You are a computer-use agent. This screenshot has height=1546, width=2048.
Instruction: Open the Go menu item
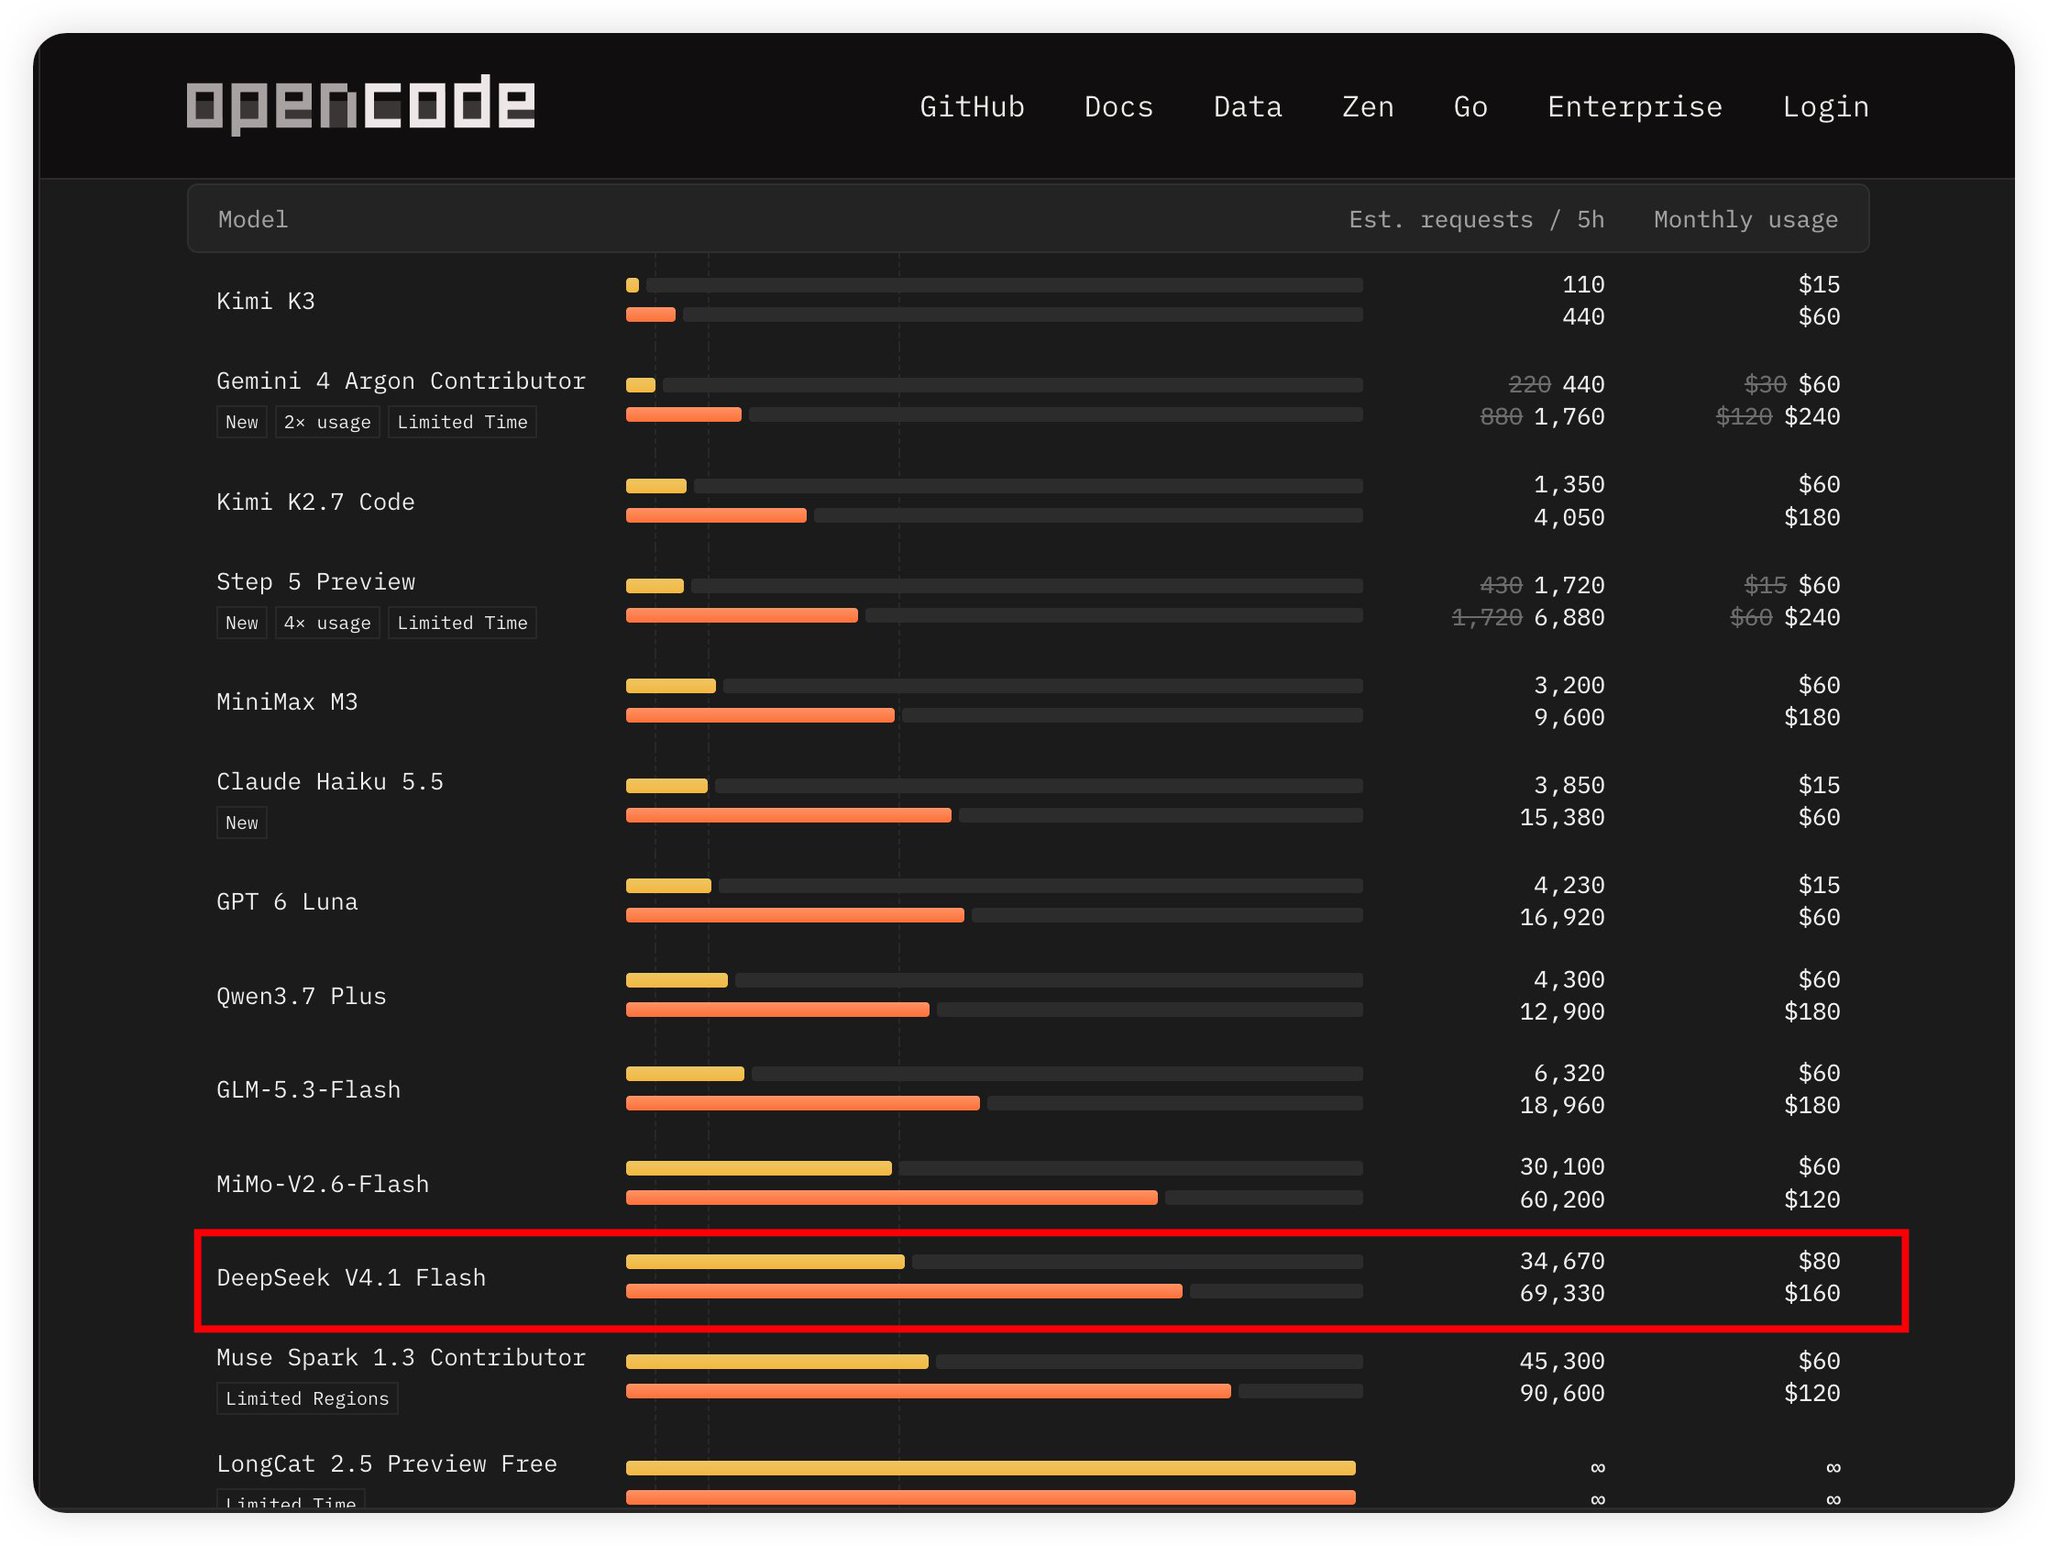pos(1471,107)
